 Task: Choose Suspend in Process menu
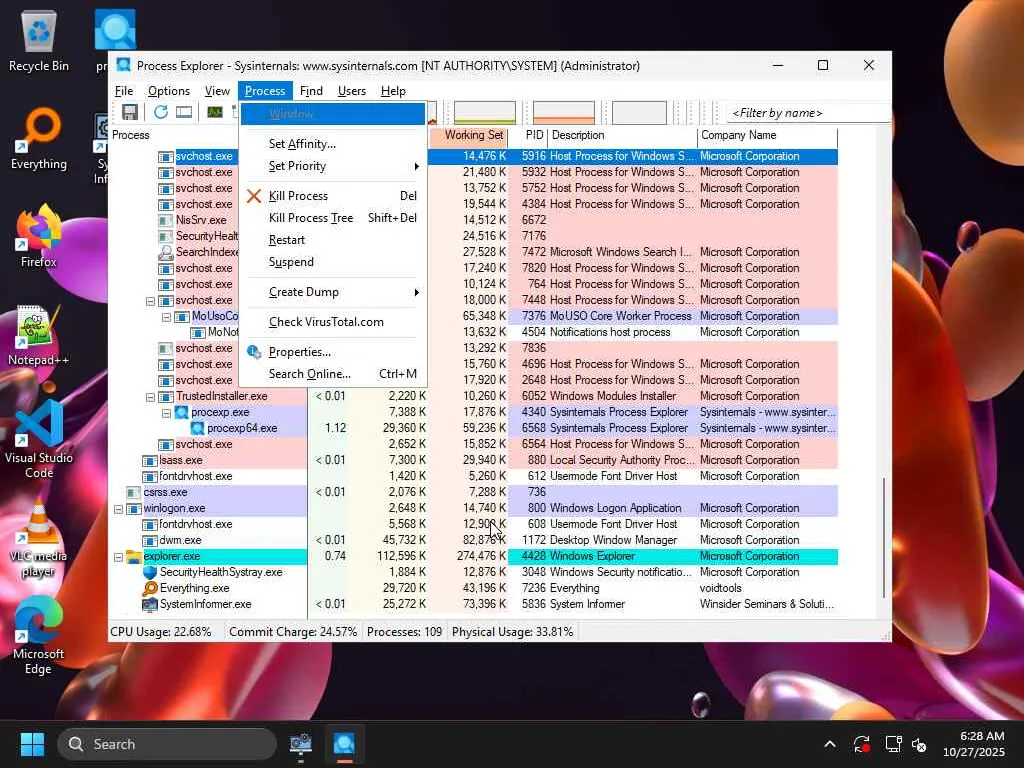[x=333, y=262]
